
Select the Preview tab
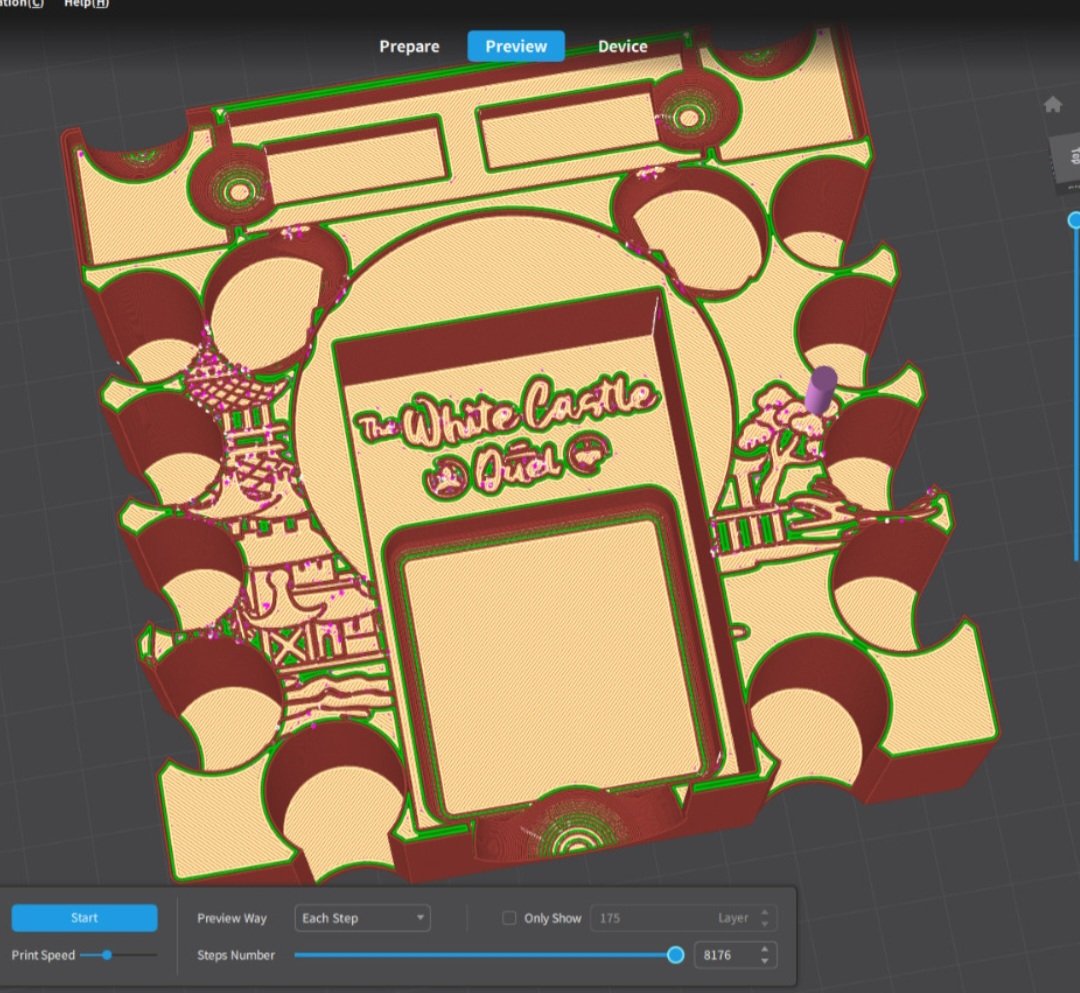click(516, 46)
